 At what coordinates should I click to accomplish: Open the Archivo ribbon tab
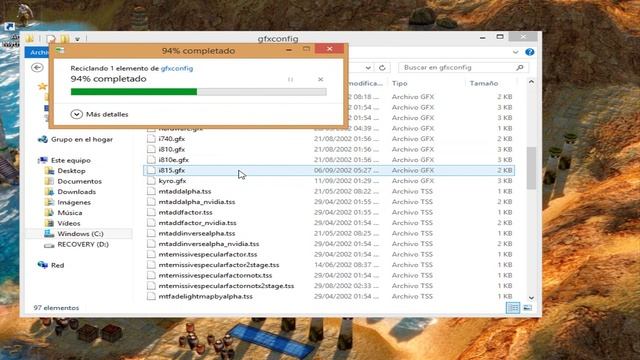click(x=38, y=52)
